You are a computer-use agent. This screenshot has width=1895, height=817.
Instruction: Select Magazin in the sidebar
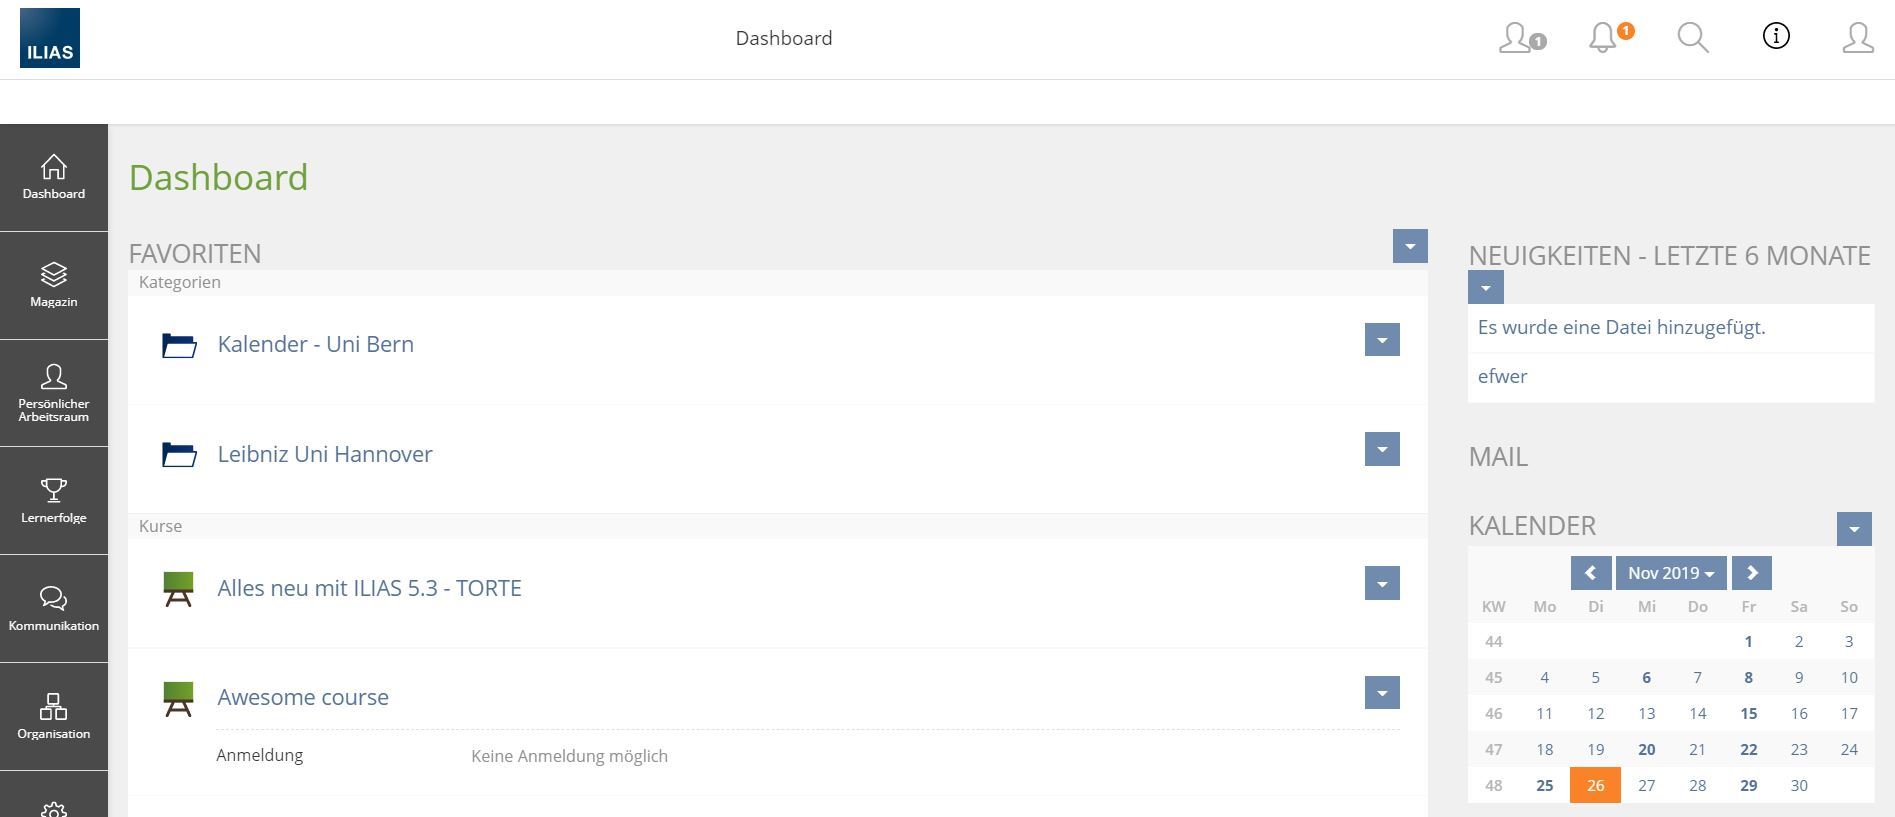54,285
